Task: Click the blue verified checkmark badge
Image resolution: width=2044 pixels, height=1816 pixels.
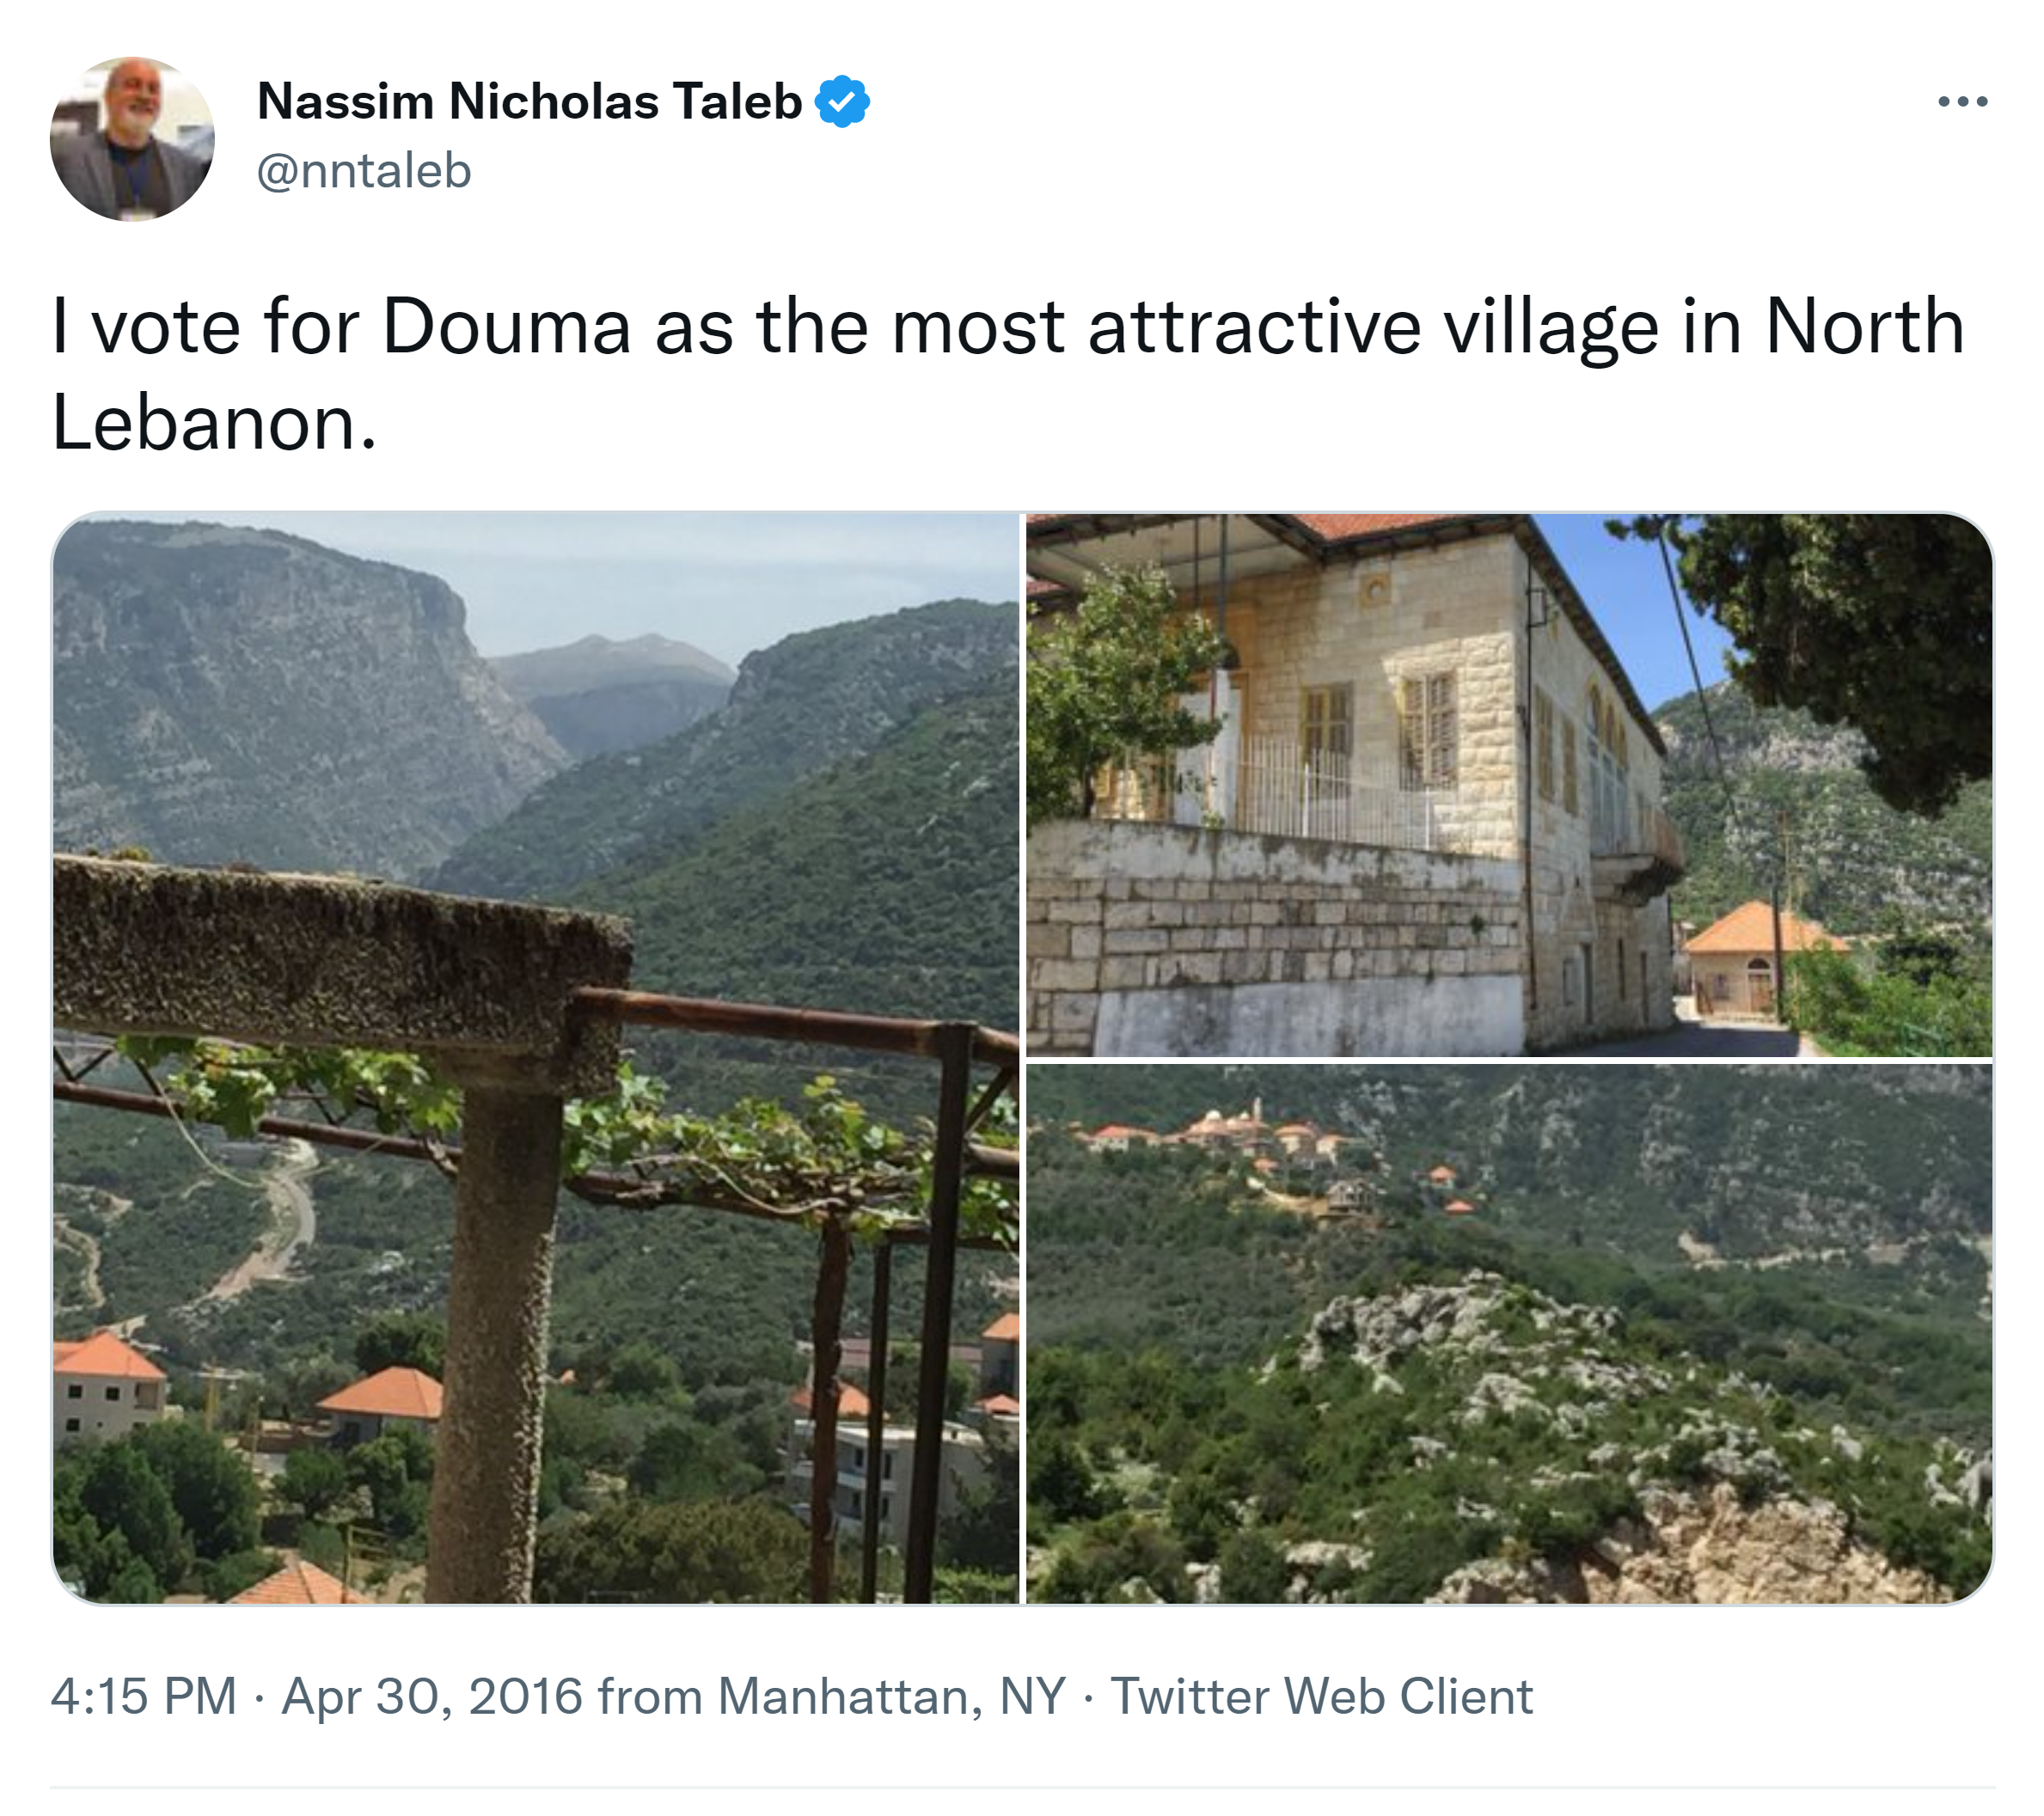Action: coord(842,101)
